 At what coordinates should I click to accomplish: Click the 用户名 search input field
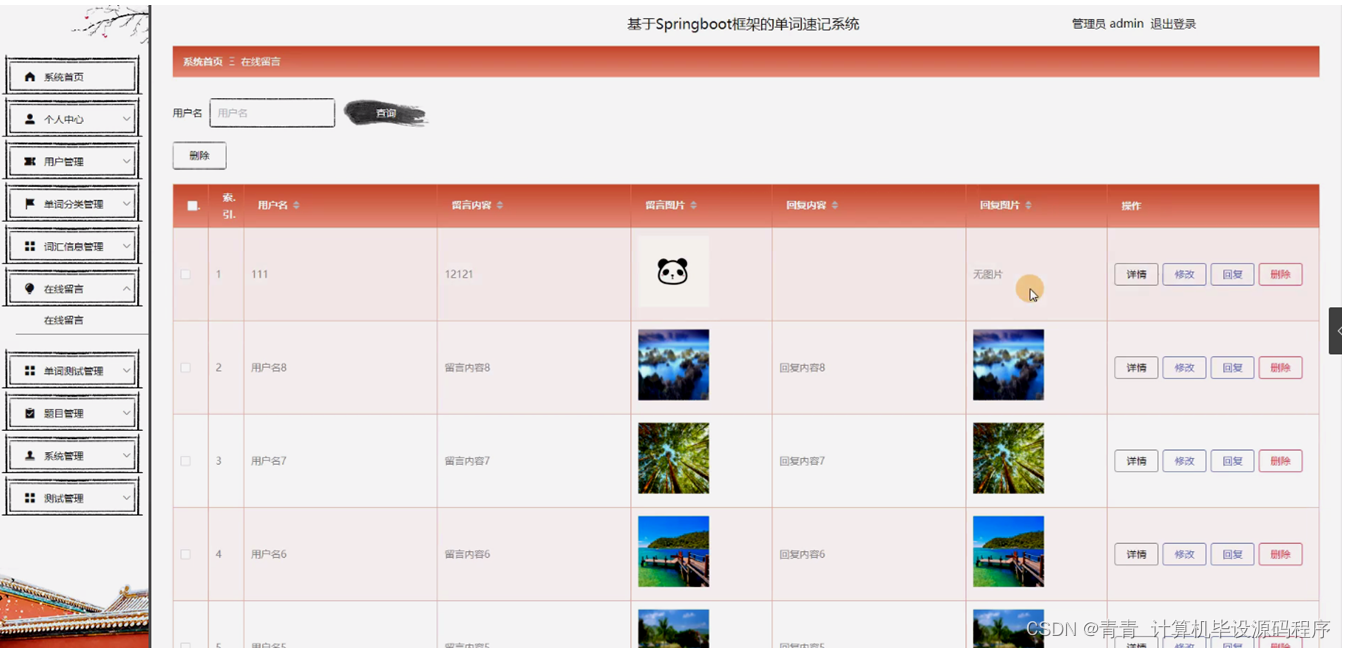(x=272, y=113)
